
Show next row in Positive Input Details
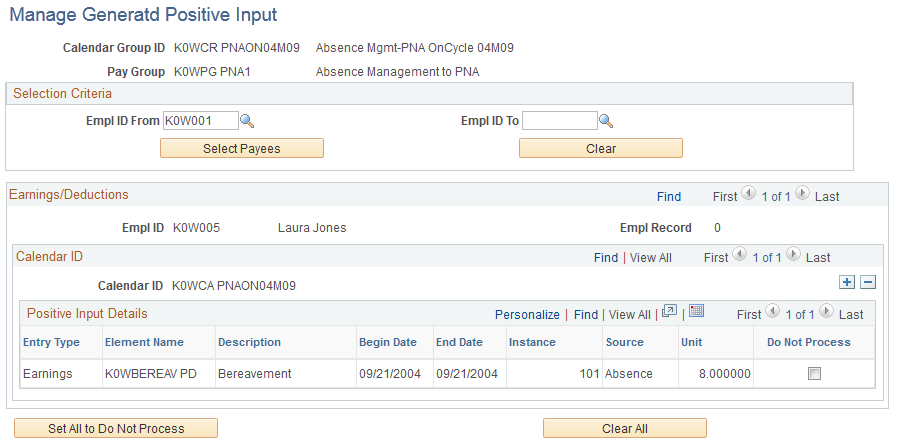pyautogui.click(x=827, y=311)
